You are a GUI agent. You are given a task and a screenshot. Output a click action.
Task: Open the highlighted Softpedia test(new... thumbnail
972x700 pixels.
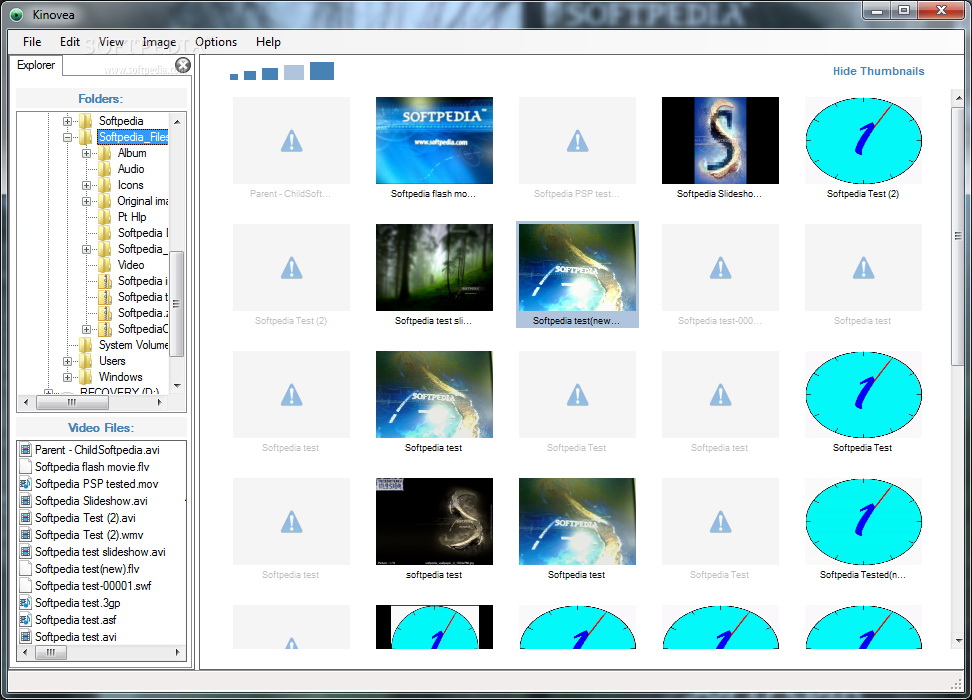577,267
